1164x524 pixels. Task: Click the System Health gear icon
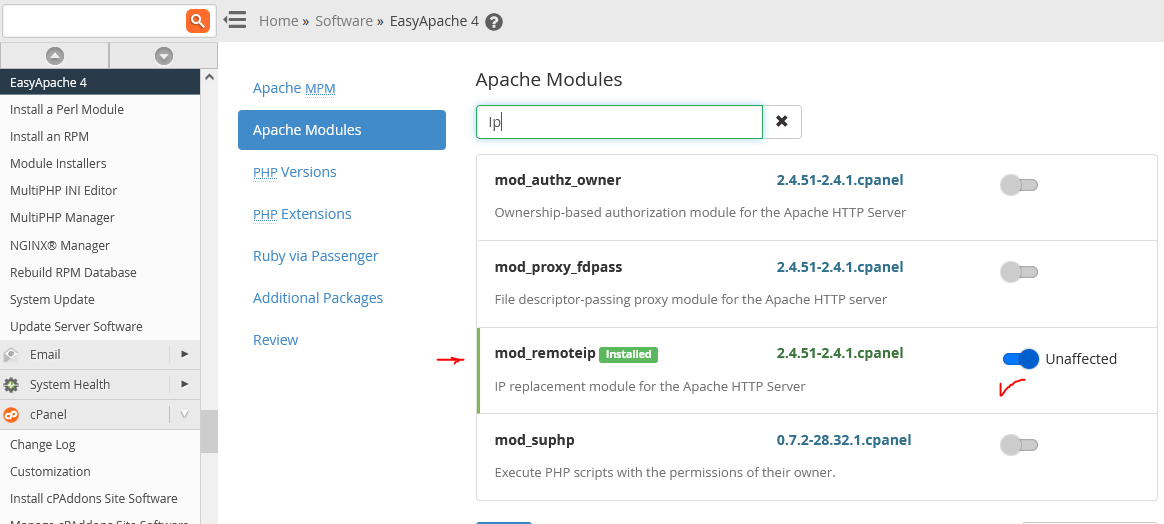click(11, 384)
